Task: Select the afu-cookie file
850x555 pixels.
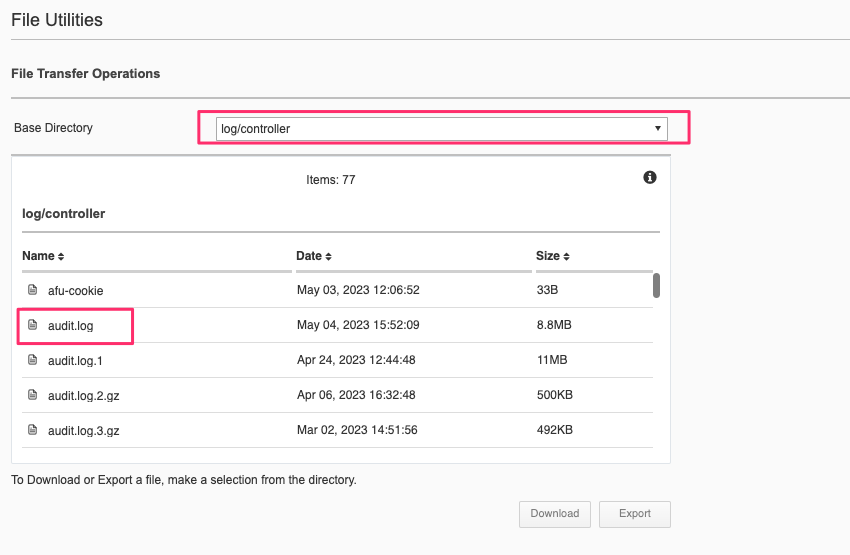Action: pyautogui.click(x=75, y=291)
